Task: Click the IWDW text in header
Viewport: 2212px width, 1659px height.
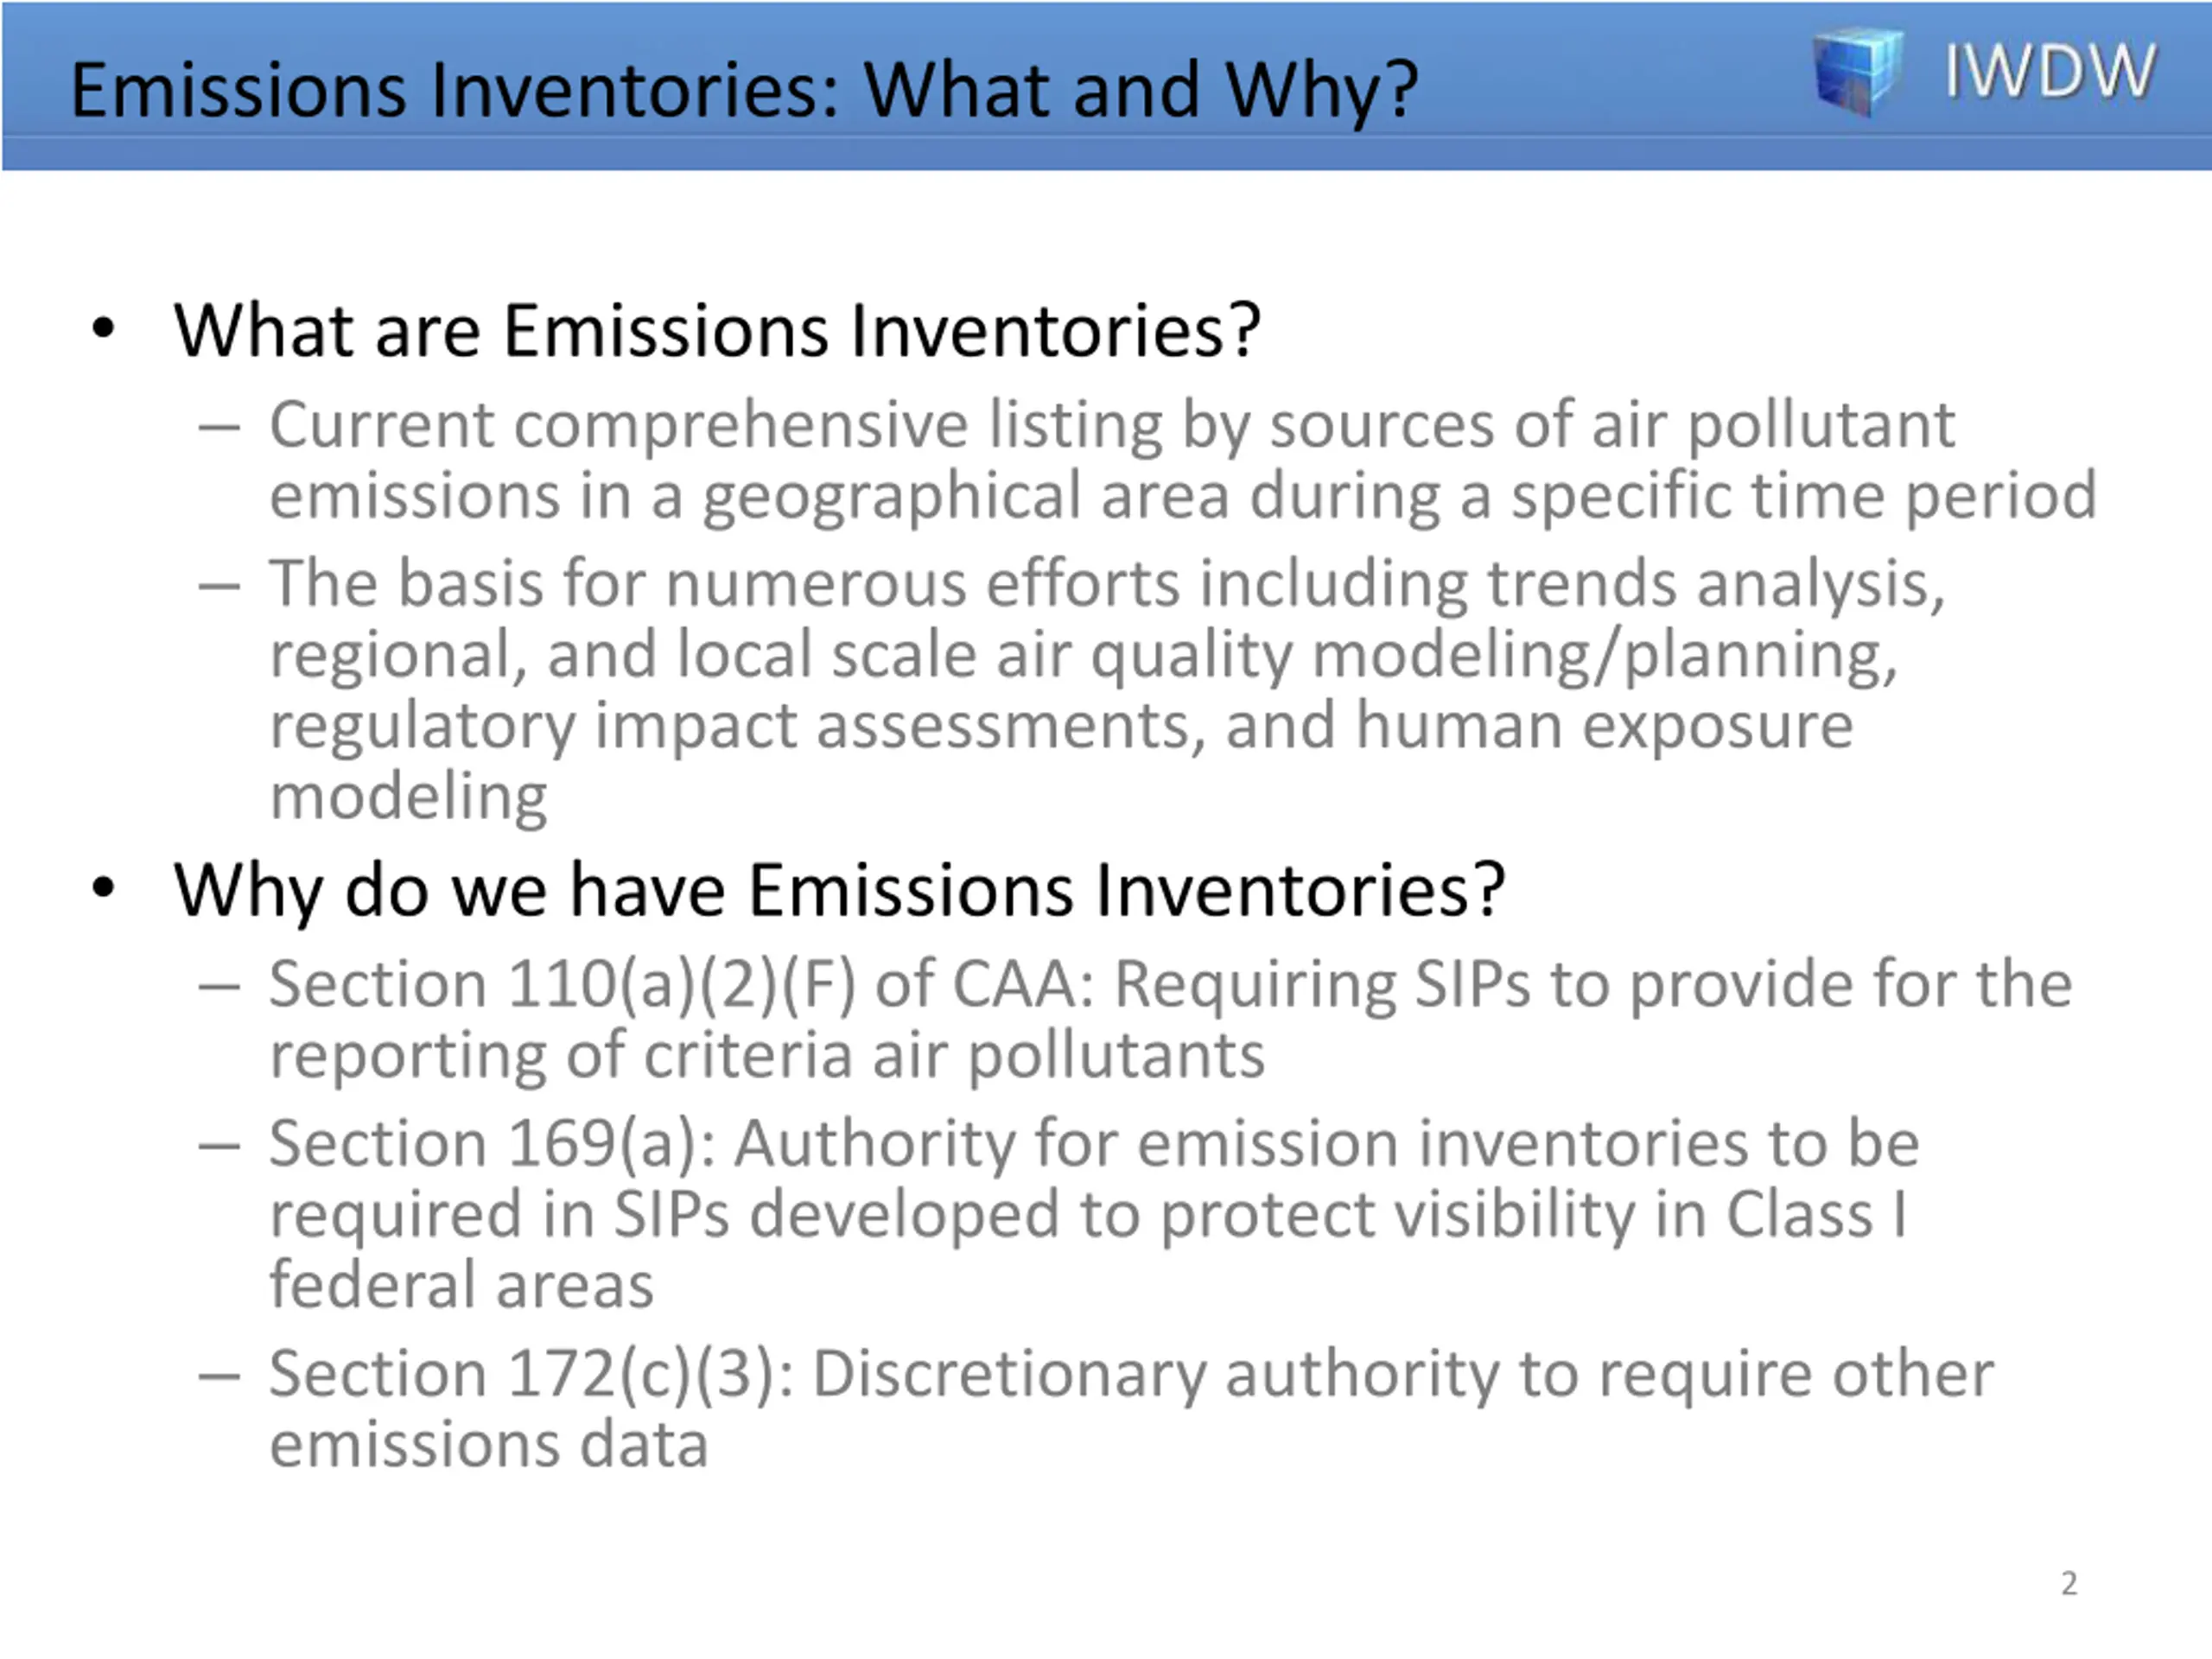Action: pos(2049,72)
